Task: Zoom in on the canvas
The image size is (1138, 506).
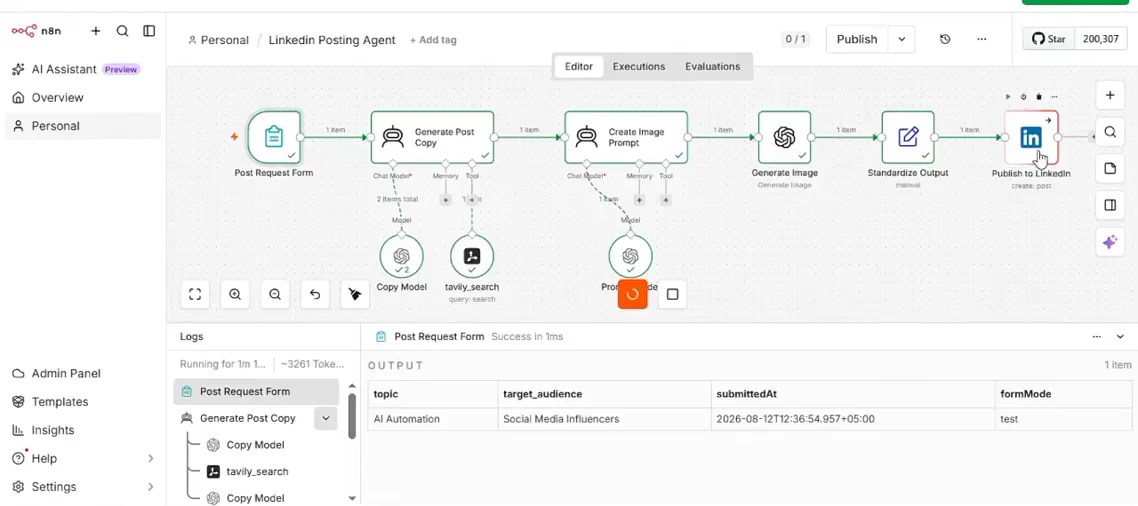Action: click(235, 294)
